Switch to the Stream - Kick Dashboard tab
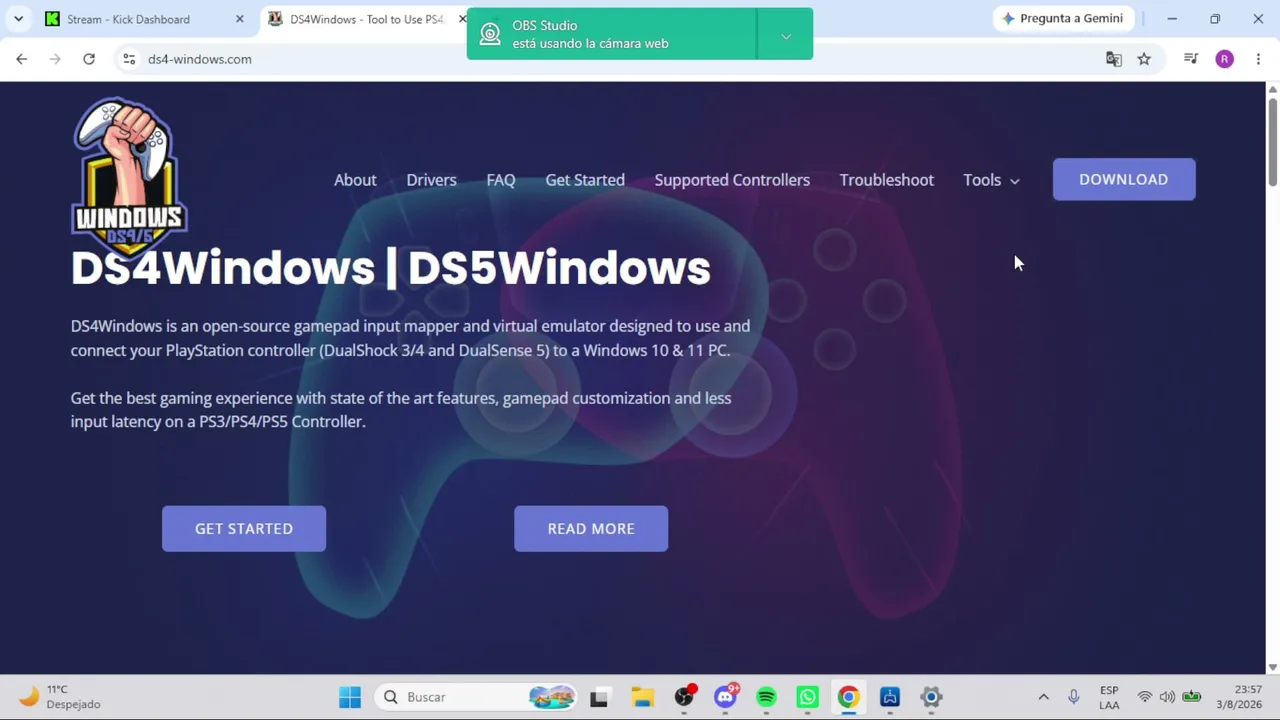1280x720 pixels. [x=143, y=19]
